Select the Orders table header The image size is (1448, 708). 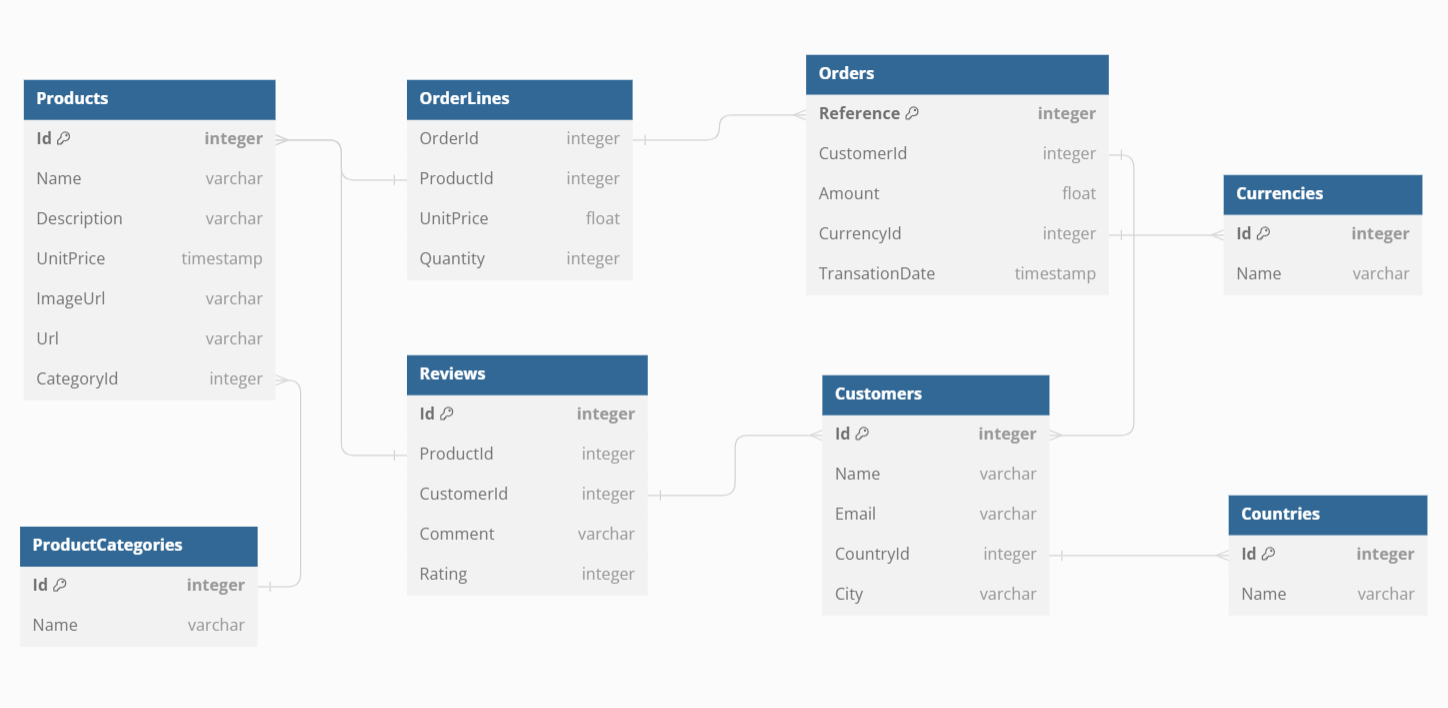point(957,74)
